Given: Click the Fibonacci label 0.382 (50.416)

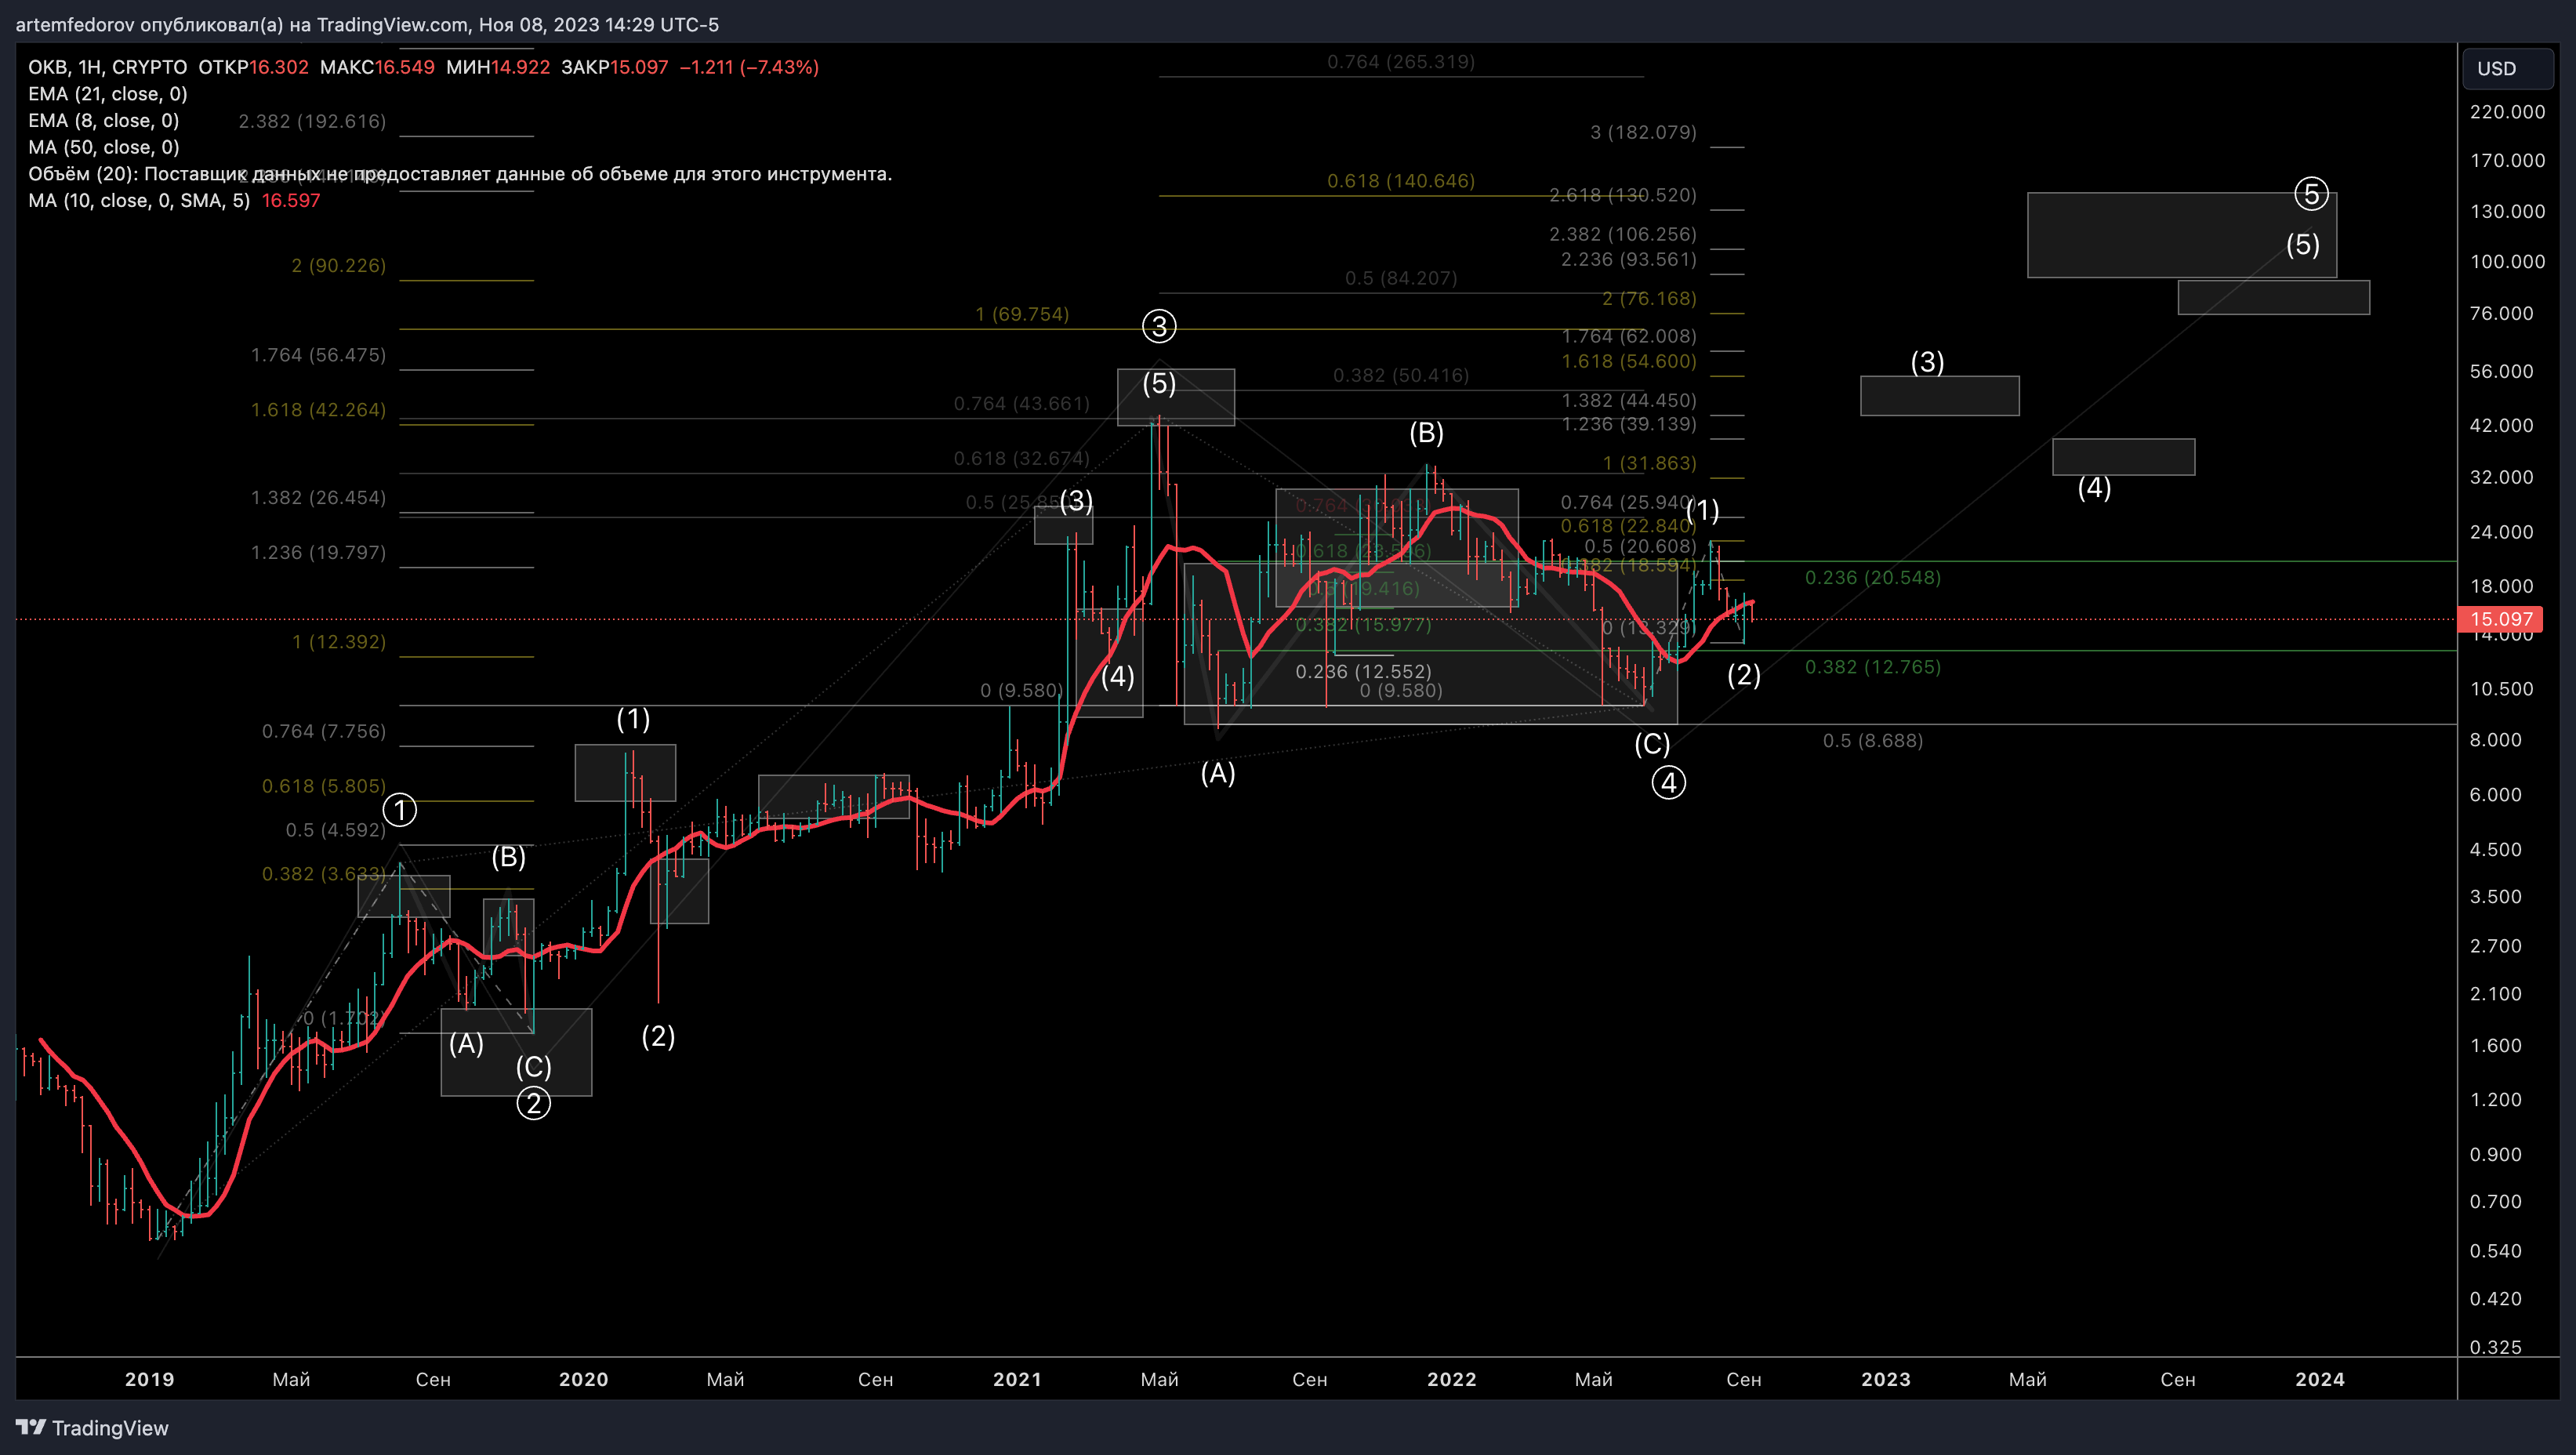Looking at the screenshot, I should pos(1401,376).
